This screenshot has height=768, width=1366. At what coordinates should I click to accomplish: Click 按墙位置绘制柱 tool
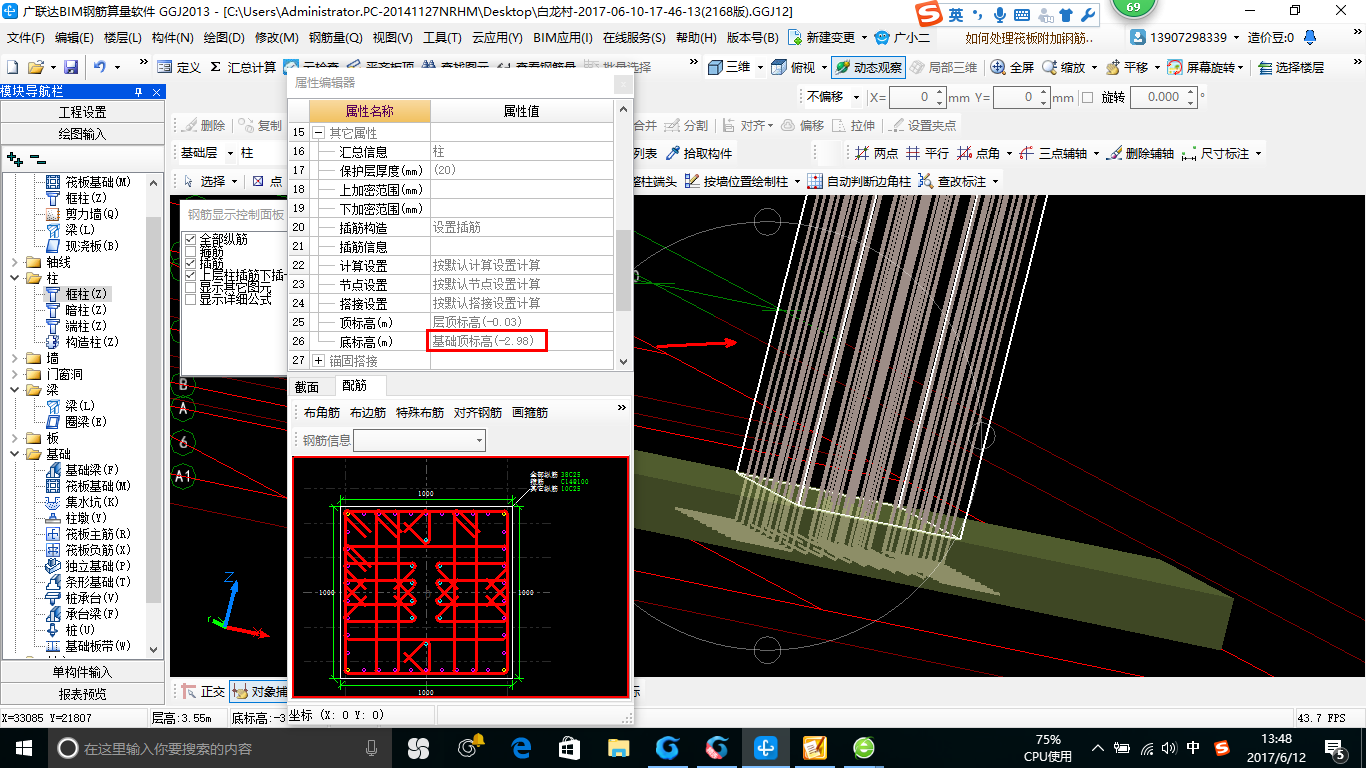click(736, 181)
